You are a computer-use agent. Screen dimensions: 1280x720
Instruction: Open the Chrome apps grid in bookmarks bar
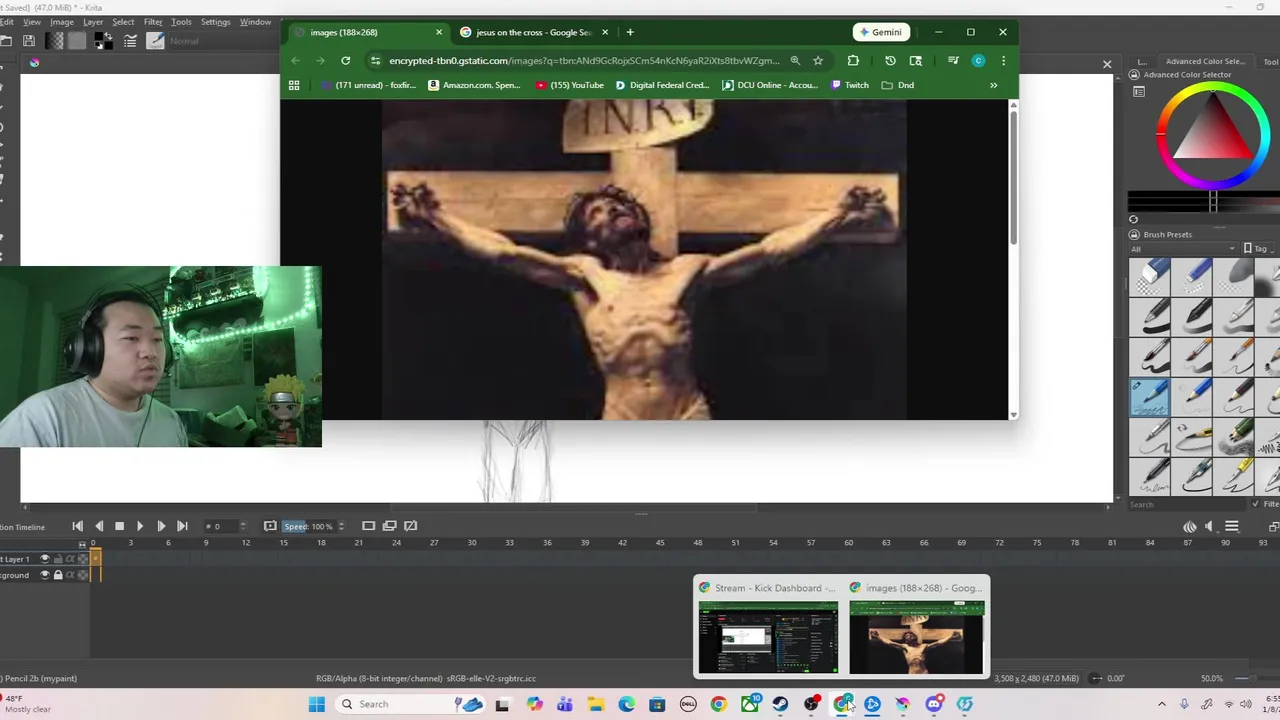click(x=294, y=85)
